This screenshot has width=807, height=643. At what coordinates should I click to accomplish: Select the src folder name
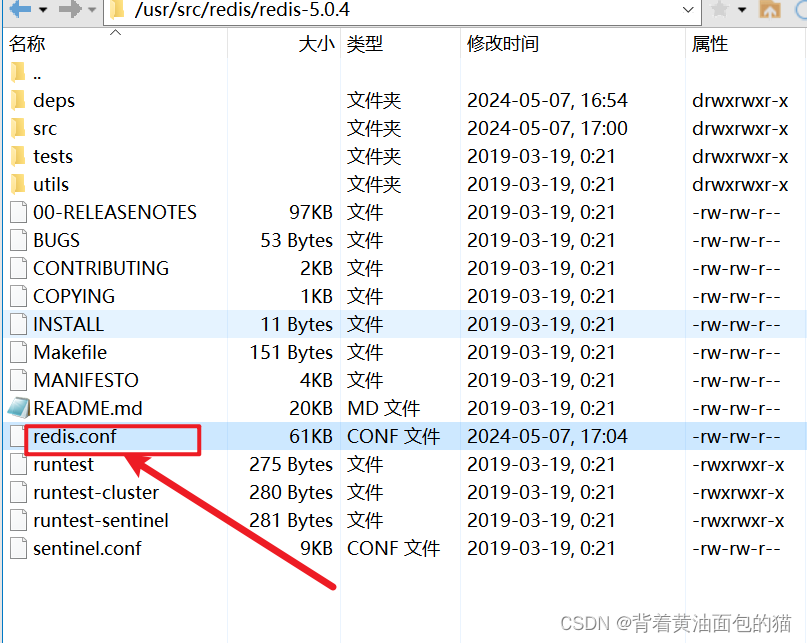(45, 129)
